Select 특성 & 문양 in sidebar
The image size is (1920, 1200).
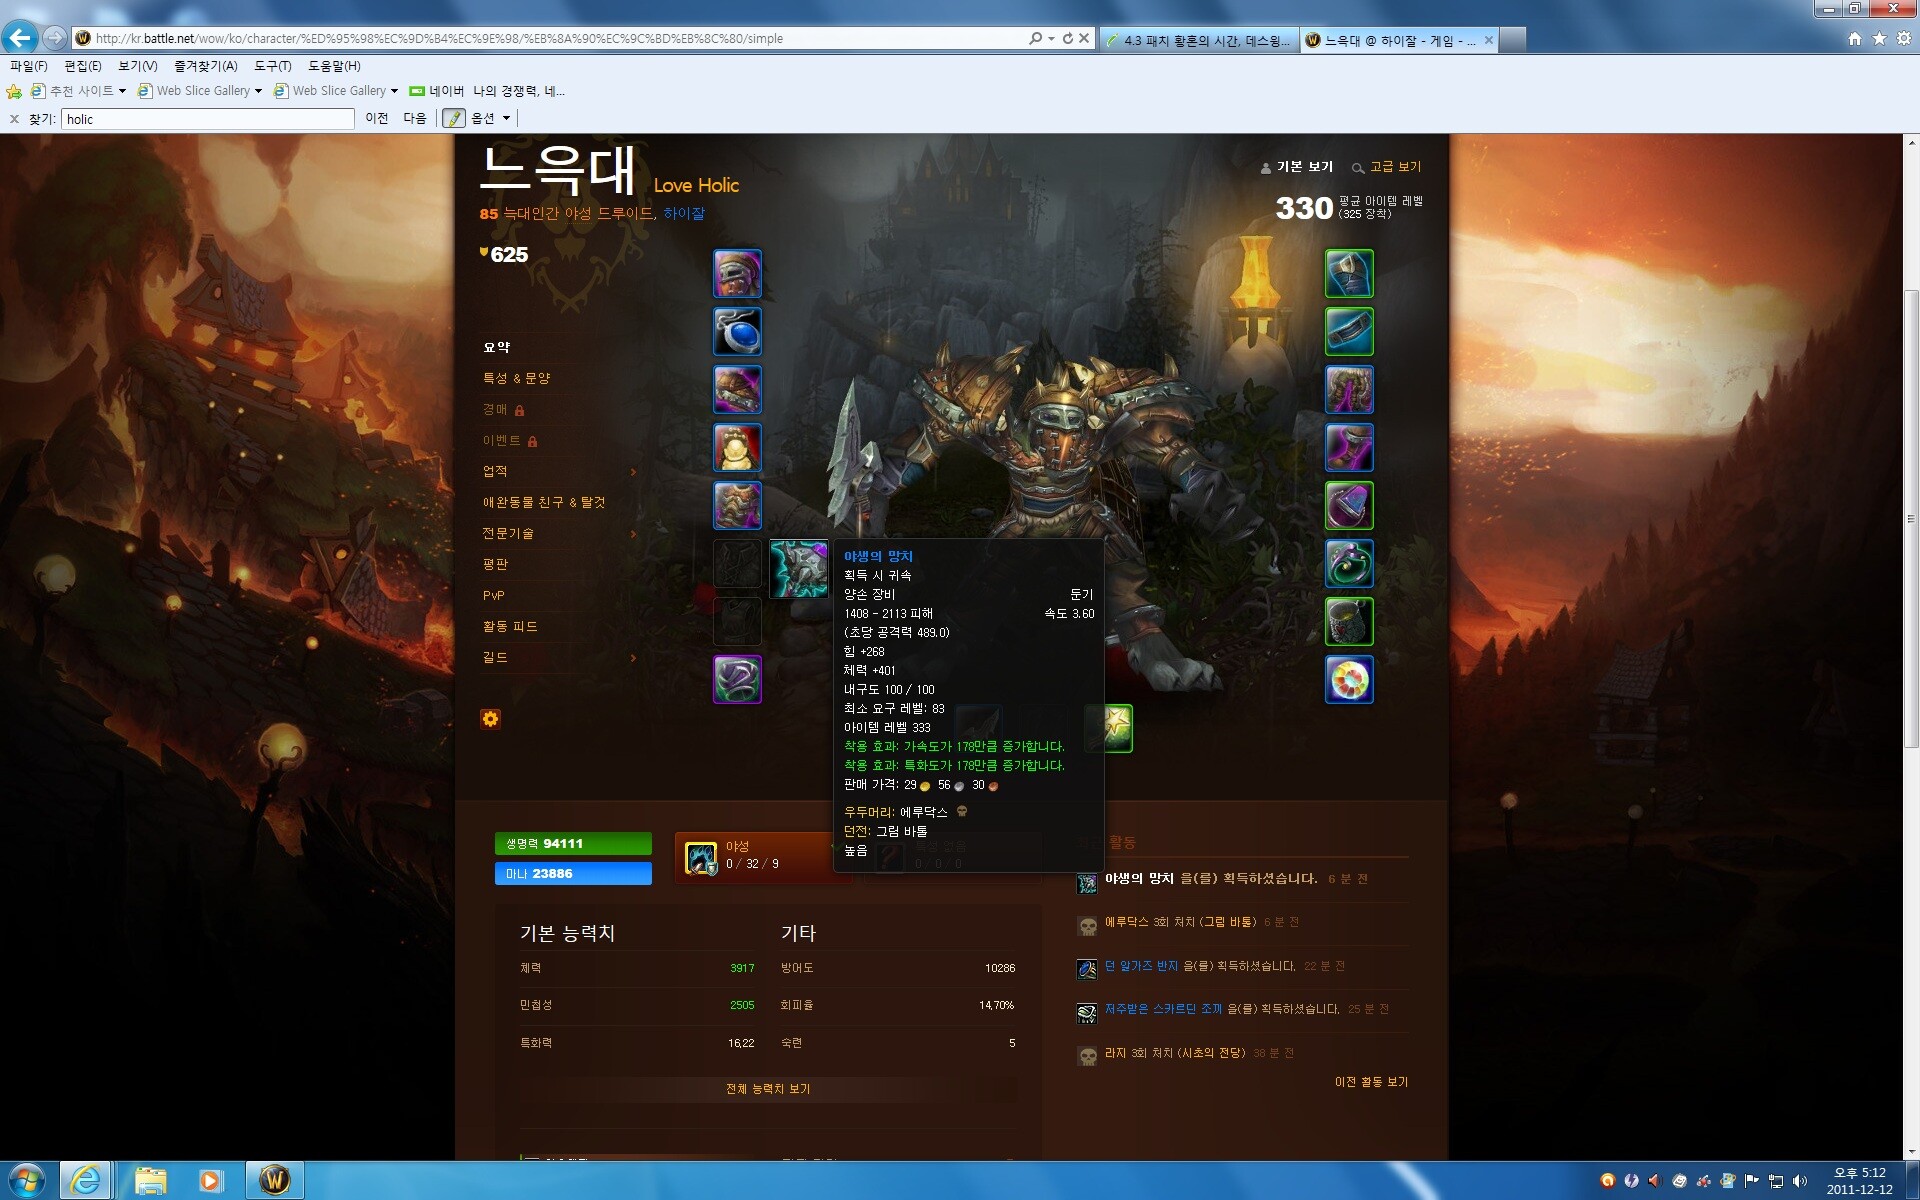pos(516,378)
